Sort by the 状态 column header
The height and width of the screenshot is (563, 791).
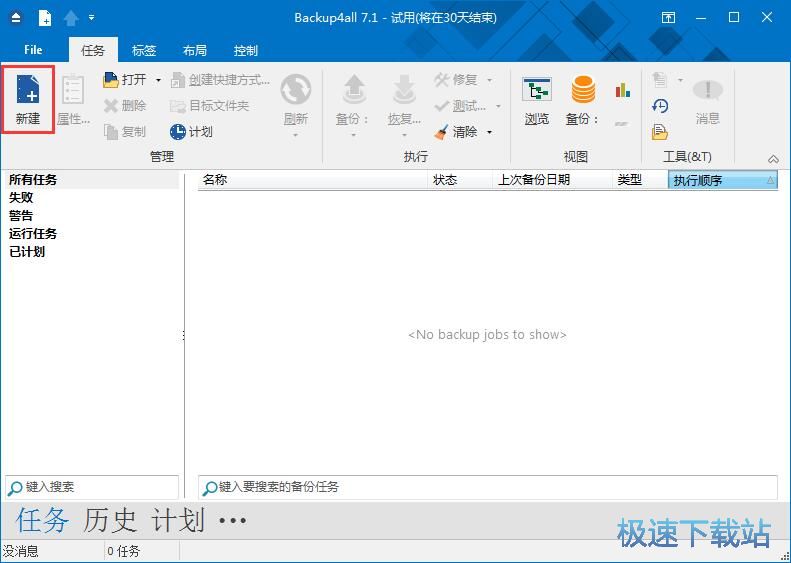tap(460, 180)
